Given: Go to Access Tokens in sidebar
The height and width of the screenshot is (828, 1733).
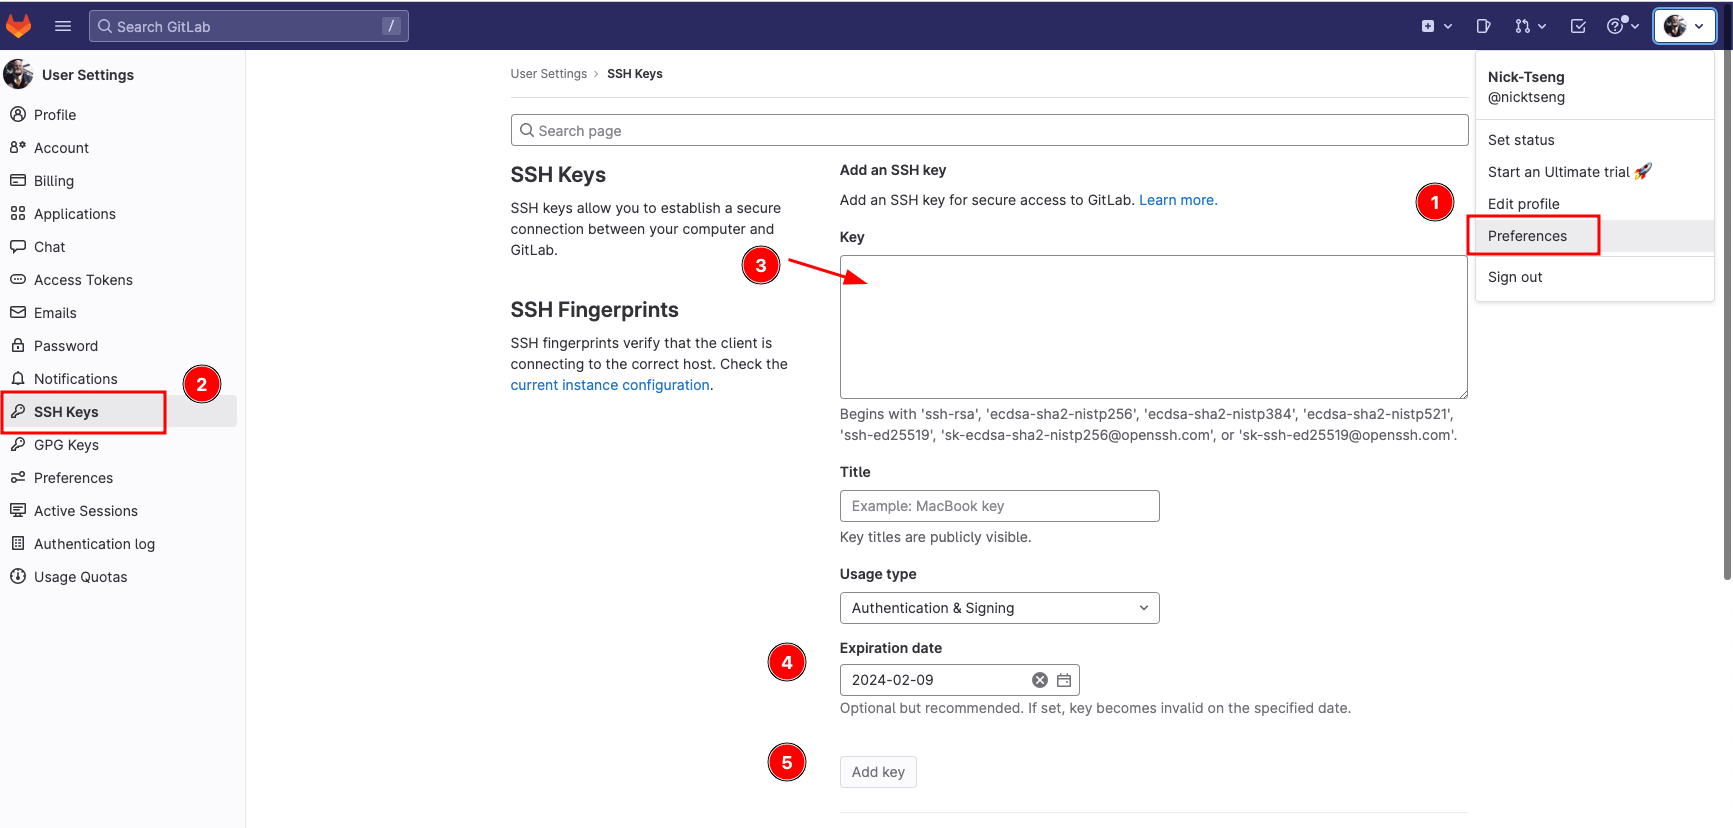Looking at the screenshot, I should click(83, 280).
